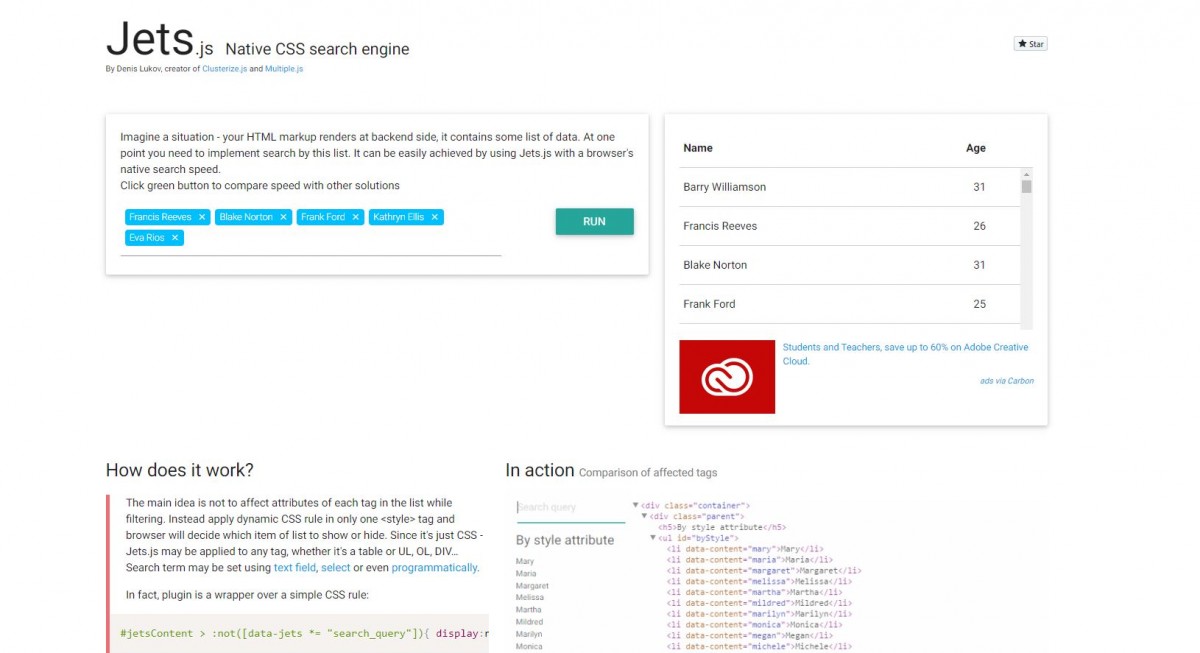
Task: Remove the Francis Reeves chip with its X
Action: tap(202, 217)
